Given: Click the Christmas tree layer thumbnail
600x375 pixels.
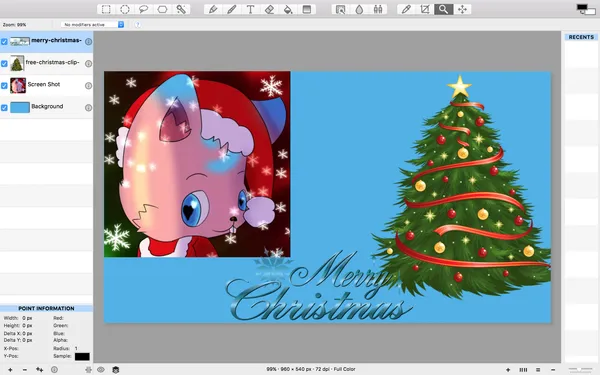Looking at the screenshot, I should (x=17, y=64).
